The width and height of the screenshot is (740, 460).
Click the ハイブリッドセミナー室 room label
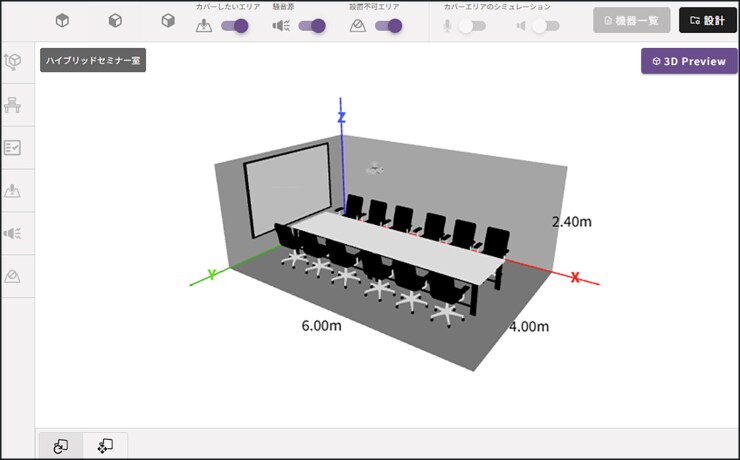point(93,61)
